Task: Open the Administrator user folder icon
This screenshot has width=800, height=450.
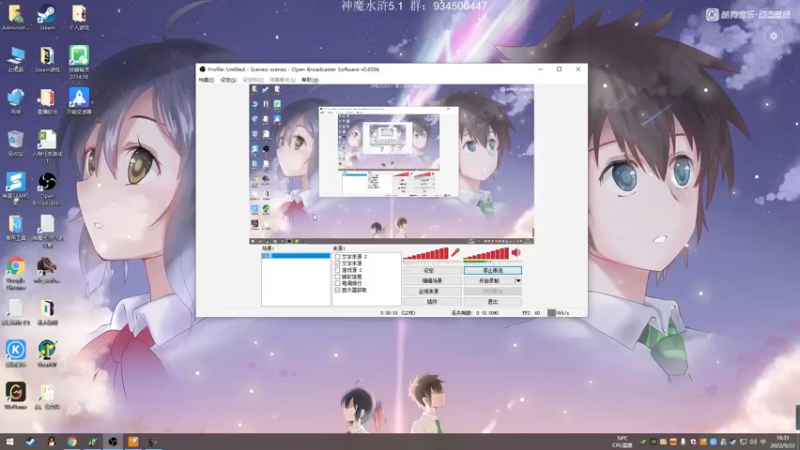Action: (x=15, y=17)
